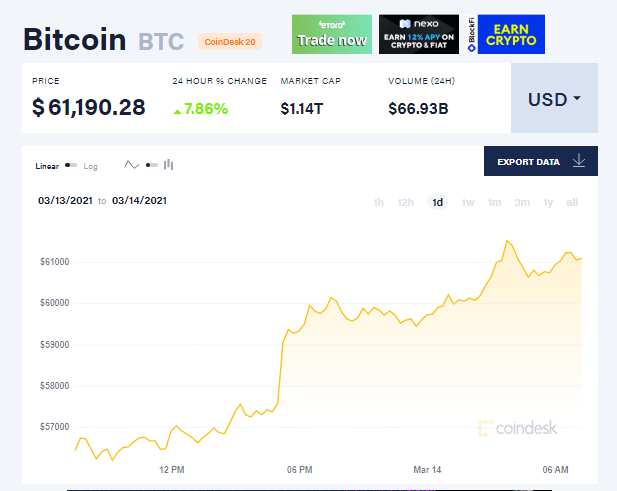Click the CoinDesk 20 badge
617x491 pixels.
(230, 42)
